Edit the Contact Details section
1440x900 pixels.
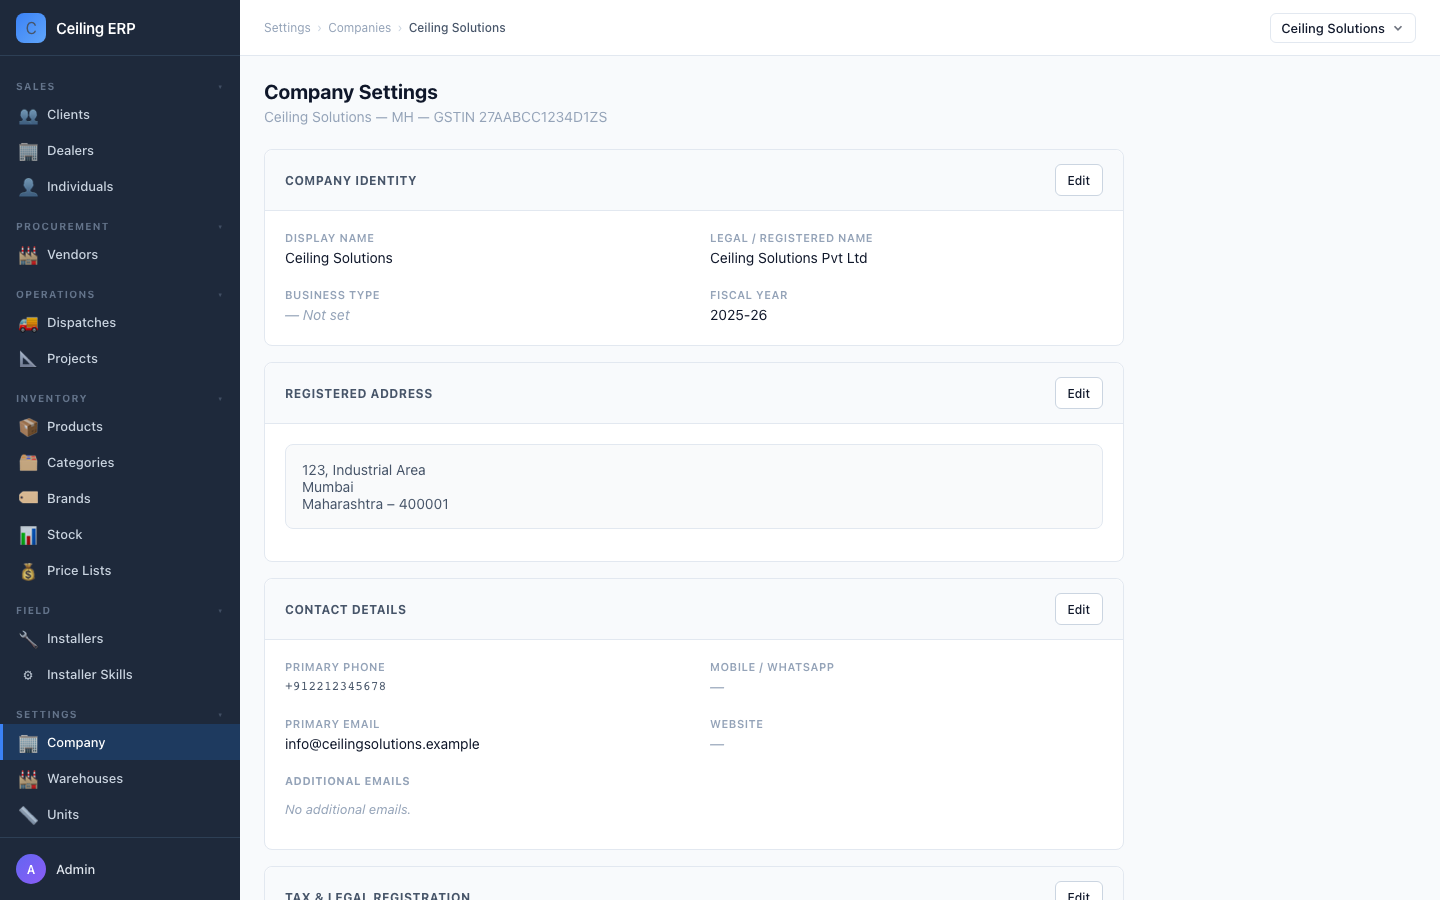pyautogui.click(x=1078, y=609)
